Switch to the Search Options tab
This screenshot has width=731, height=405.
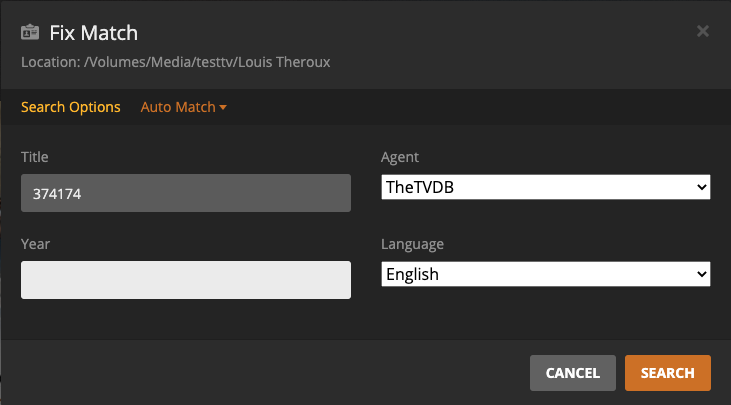pos(70,107)
